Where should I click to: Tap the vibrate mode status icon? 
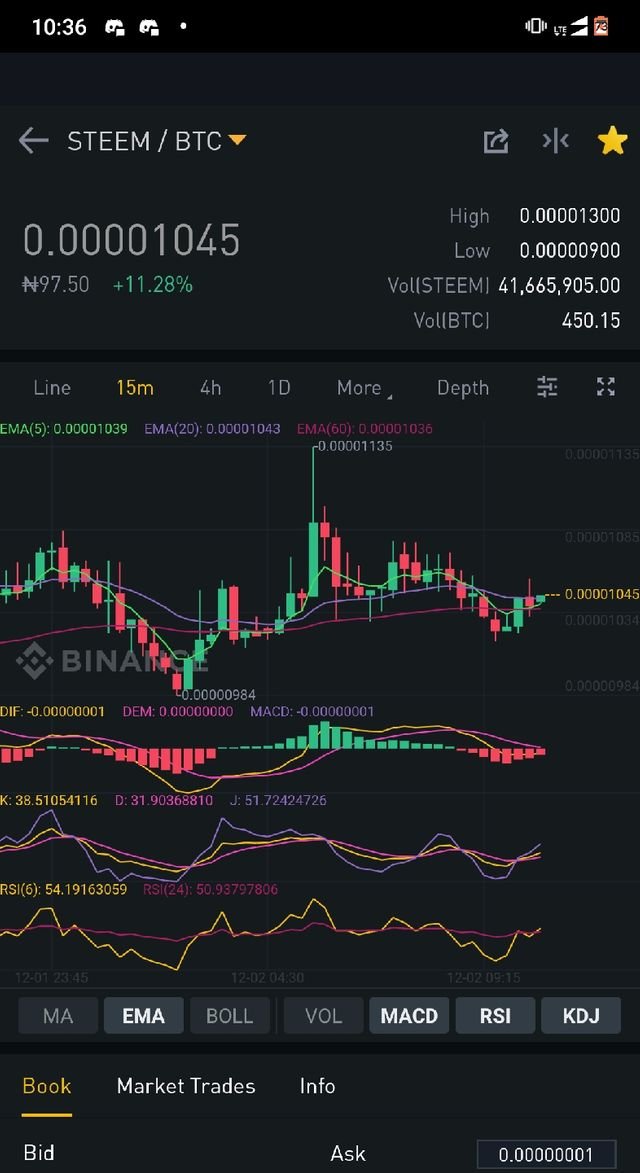pos(535,26)
